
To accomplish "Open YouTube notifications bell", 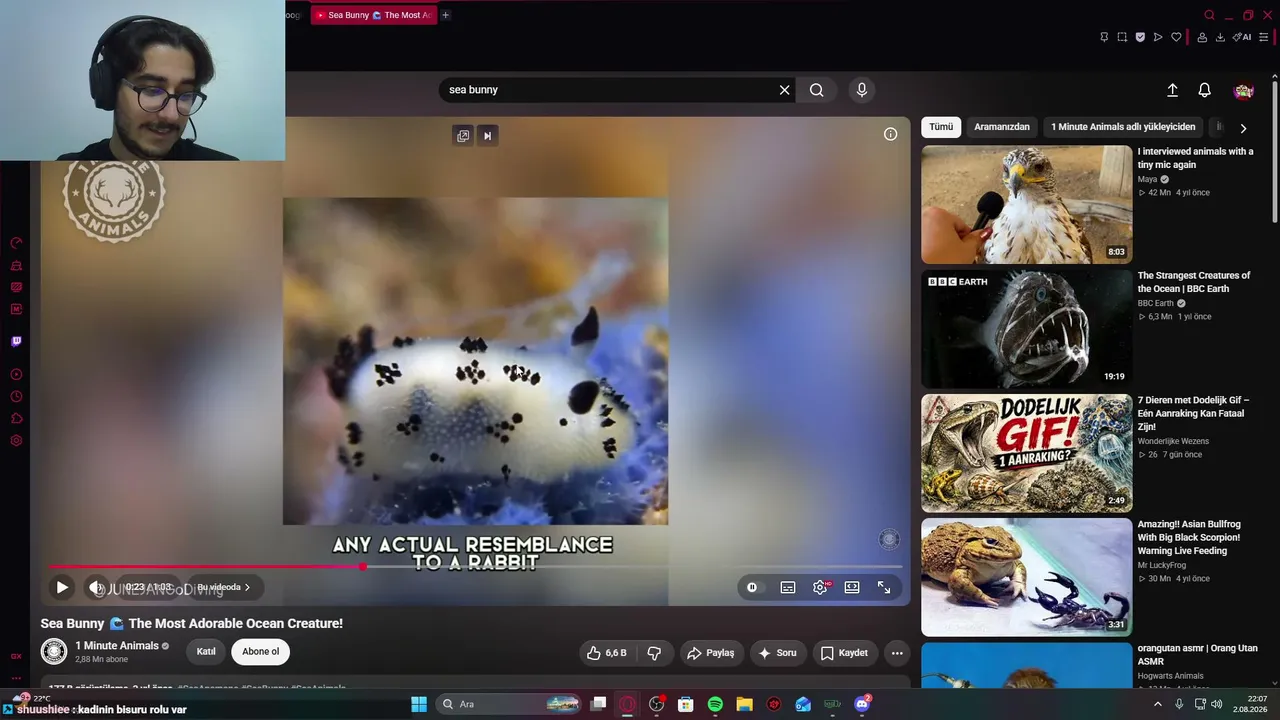I will pos(1204,90).
